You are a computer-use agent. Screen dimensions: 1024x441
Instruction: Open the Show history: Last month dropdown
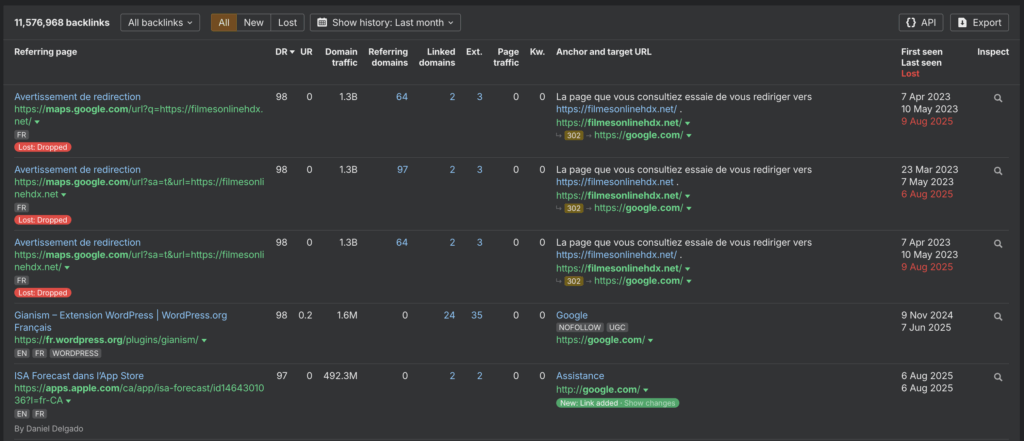pyautogui.click(x=385, y=22)
